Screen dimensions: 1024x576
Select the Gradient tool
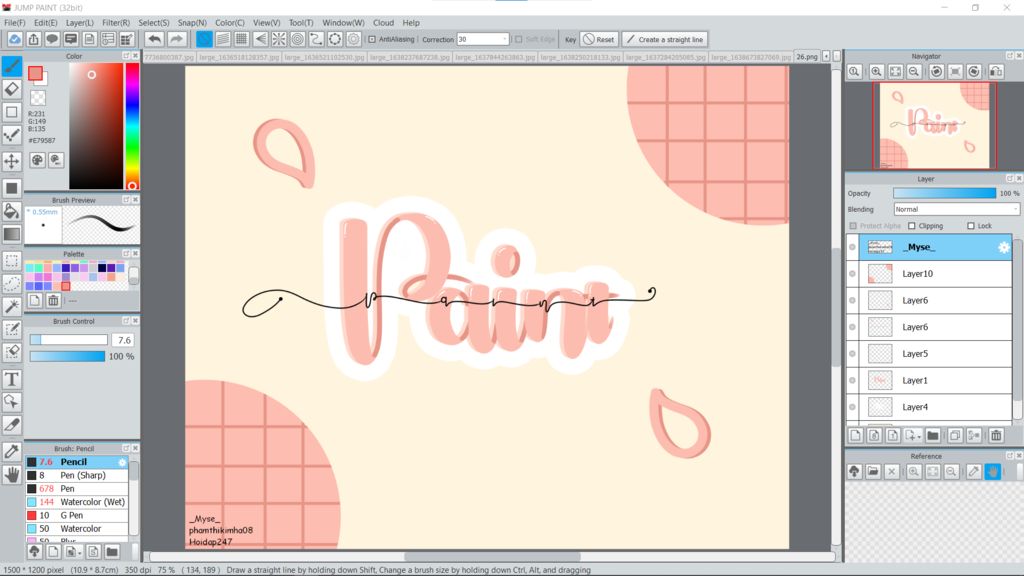(12, 234)
